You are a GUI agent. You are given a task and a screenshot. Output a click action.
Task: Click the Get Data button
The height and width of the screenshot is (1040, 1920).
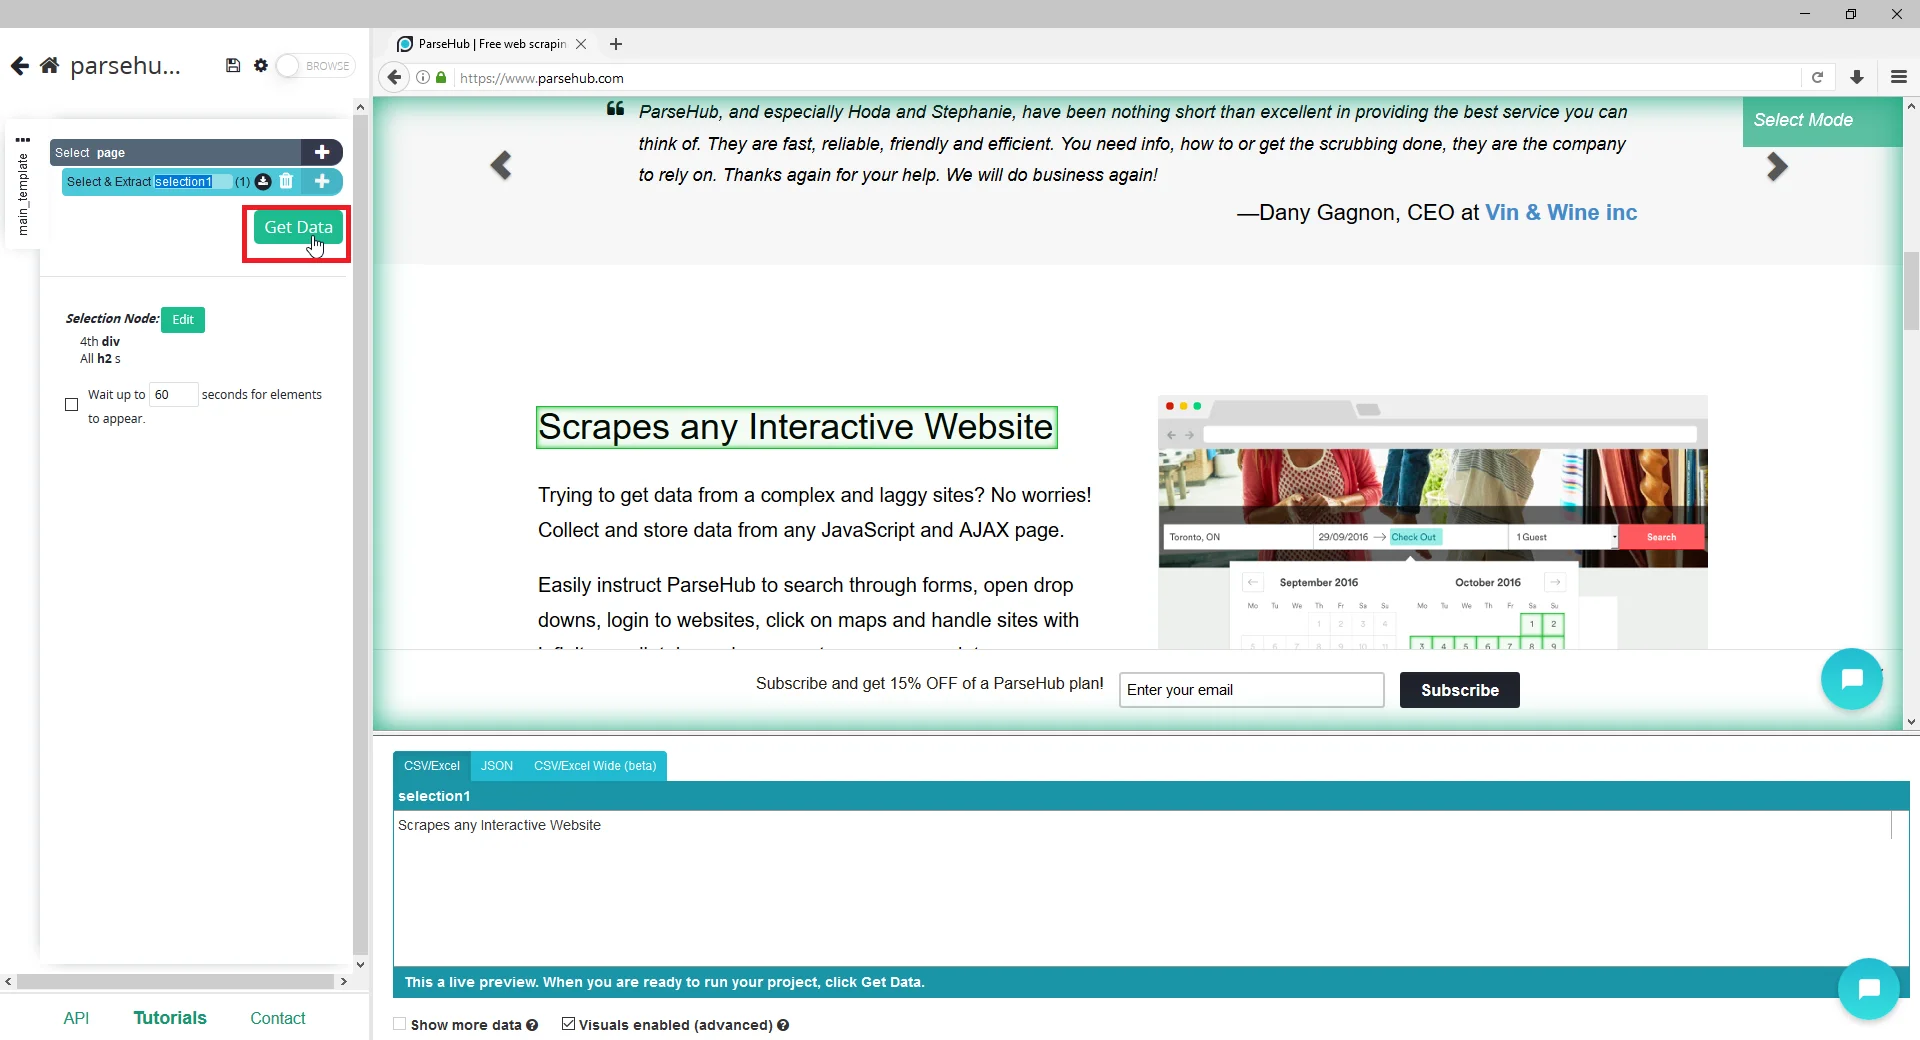[298, 228]
